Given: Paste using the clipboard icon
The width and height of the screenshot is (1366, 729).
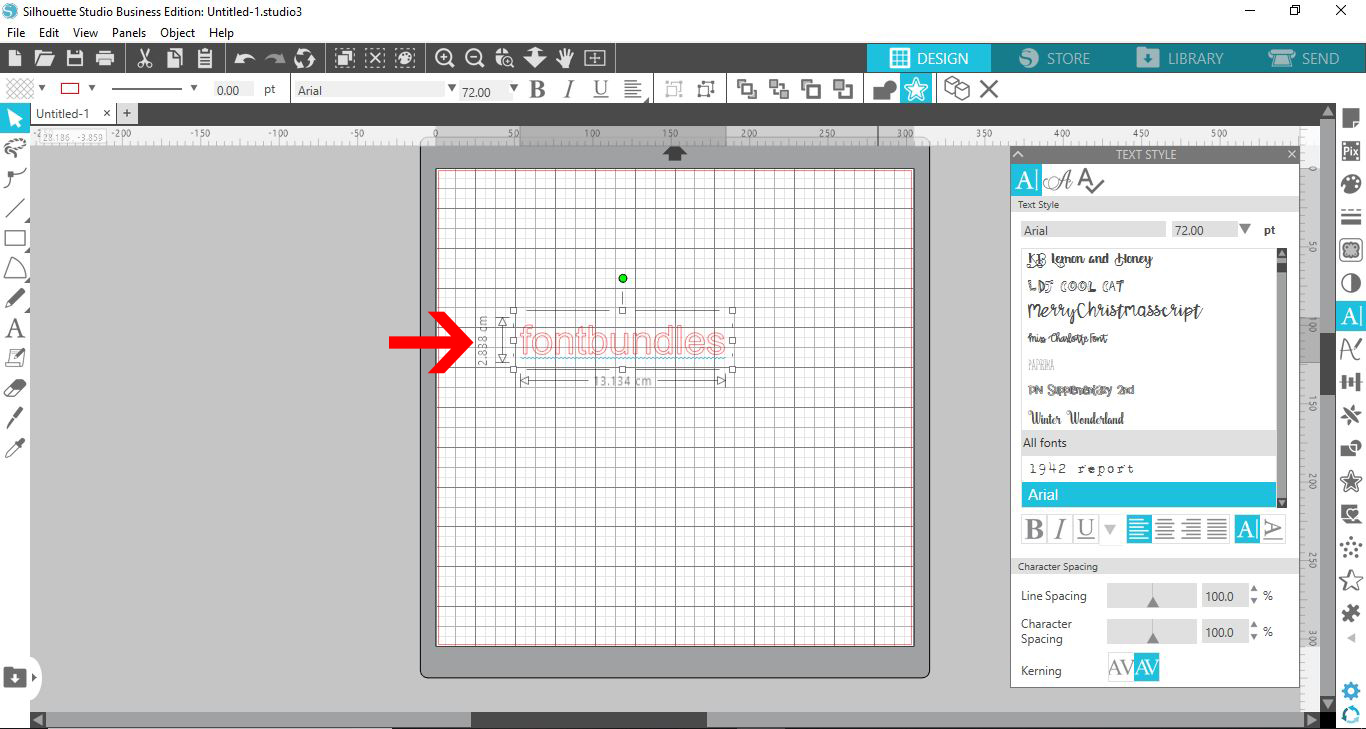Looking at the screenshot, I should tap(205, 58).
